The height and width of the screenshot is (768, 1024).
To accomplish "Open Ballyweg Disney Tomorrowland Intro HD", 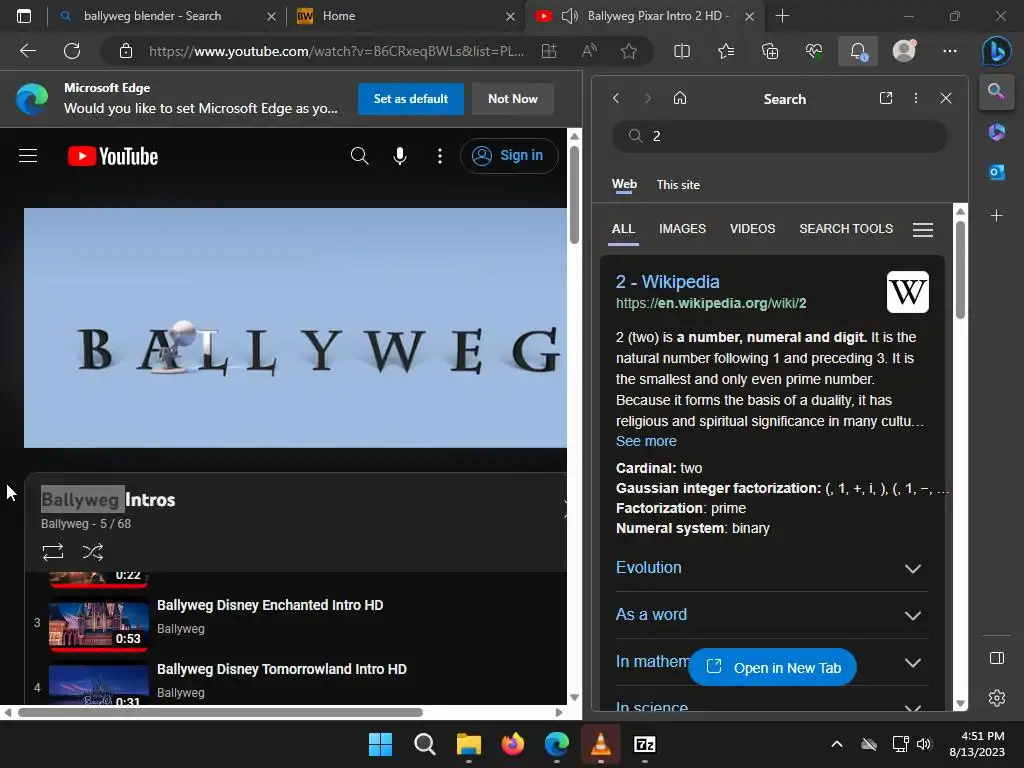I will point(281,669).
